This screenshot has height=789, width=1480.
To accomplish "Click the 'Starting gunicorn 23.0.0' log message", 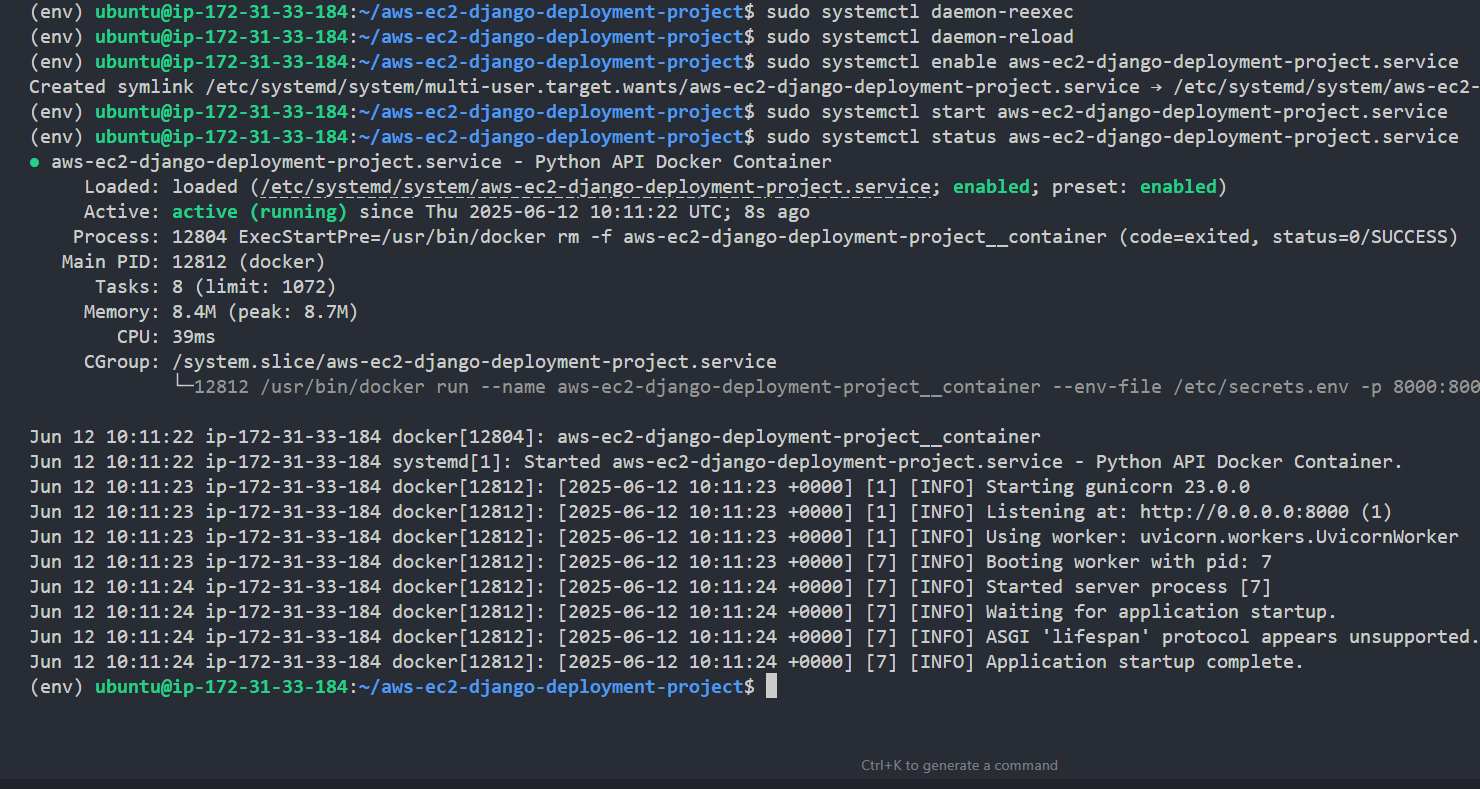I will tap(1117, 487).
